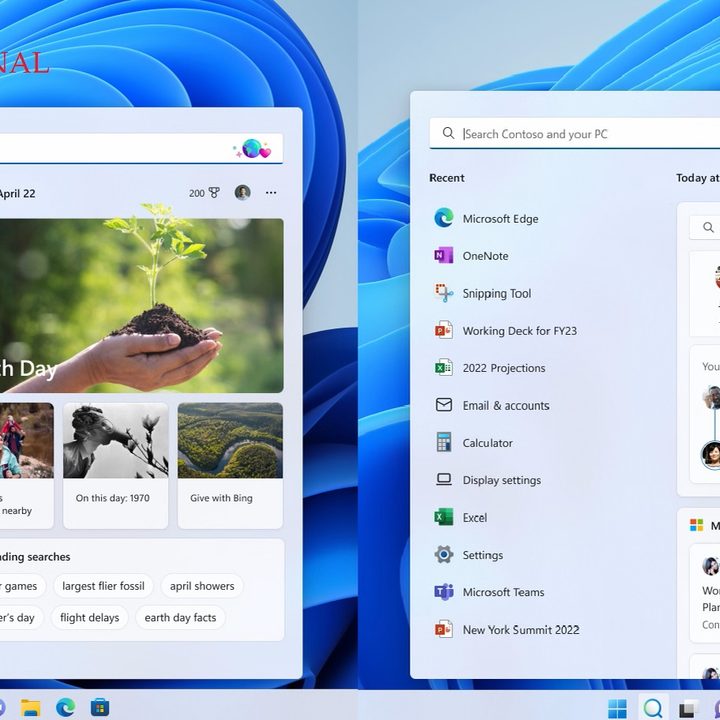Open the hikers card labeled 'nearby'
Viewport: 720px width, 720px height.
point(26,466)
